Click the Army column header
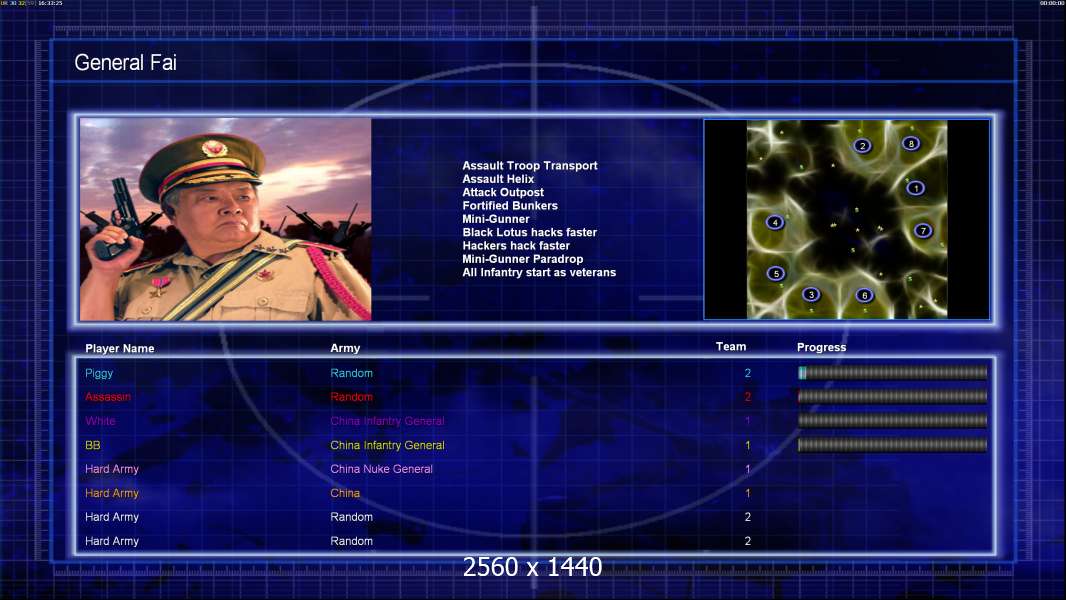This screenshot has height=600, width=1066. pyautogui.click(x=345, y=348)
